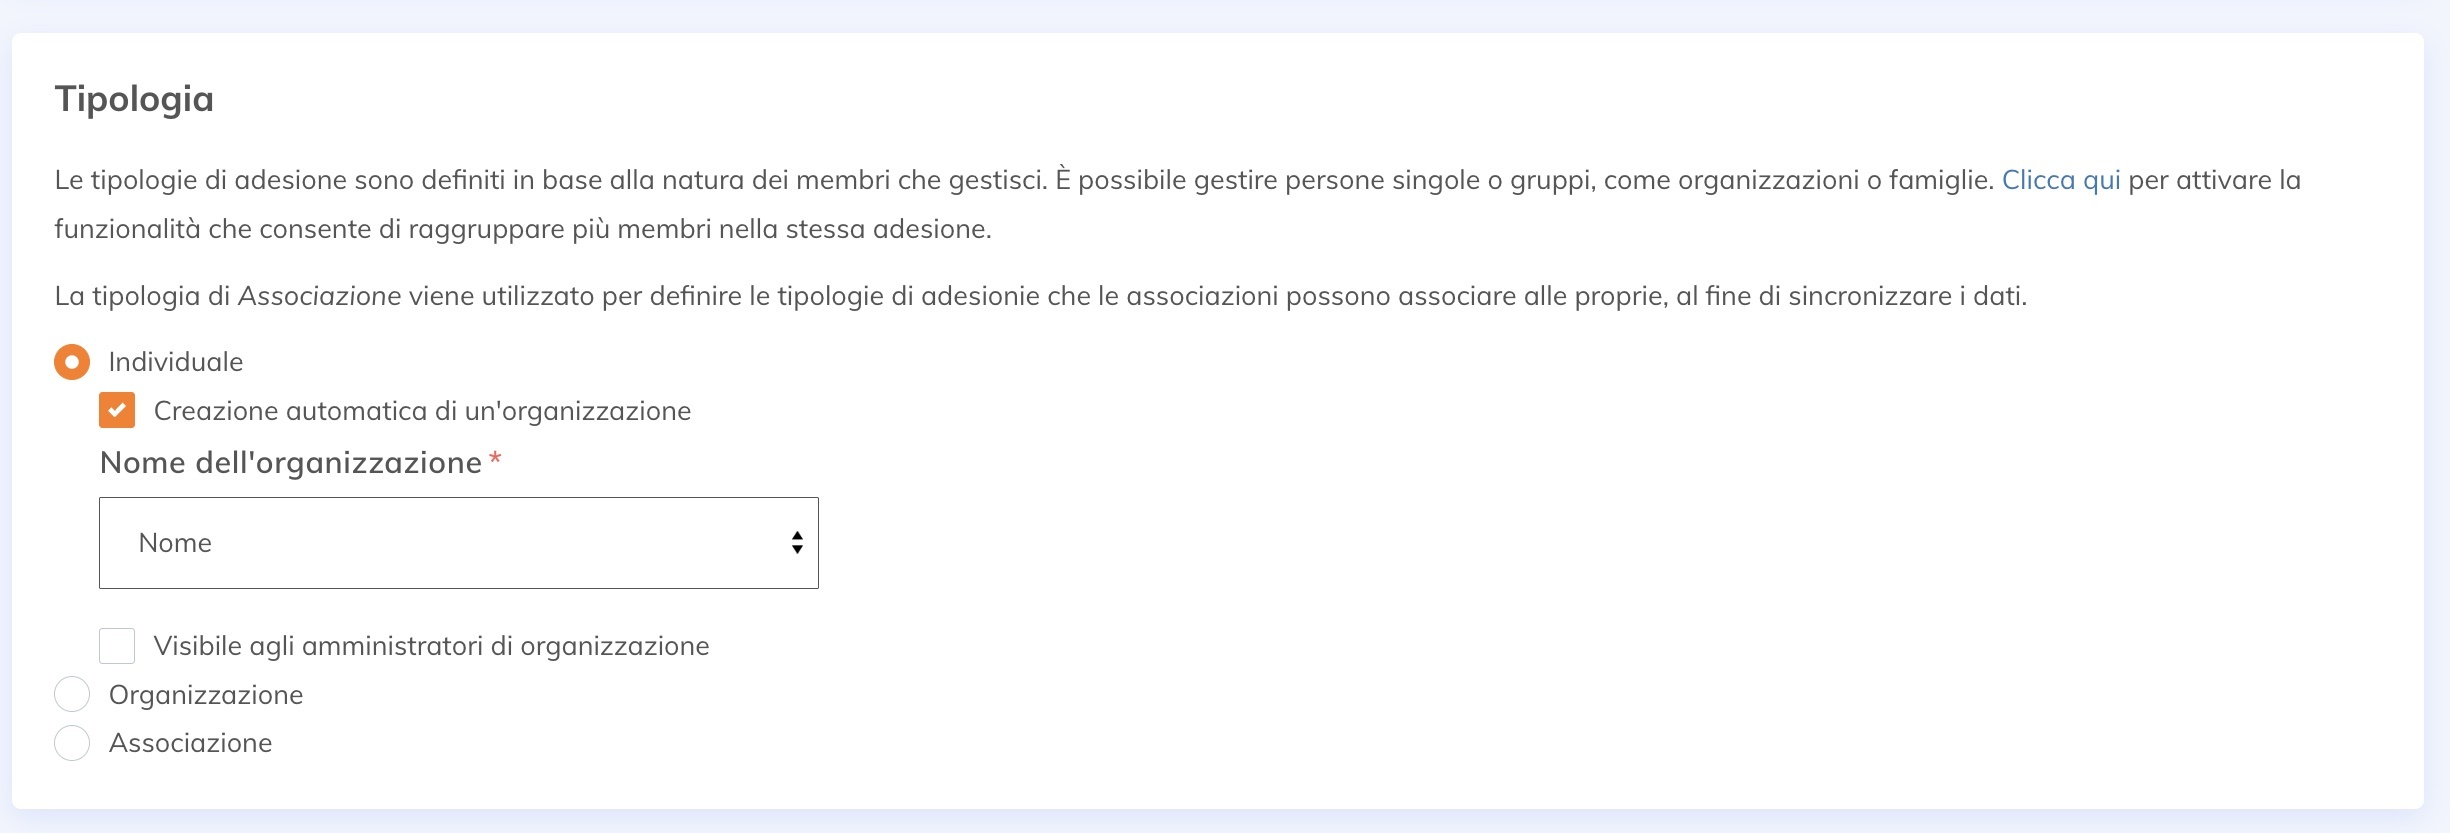
Task: Click the Nome value in the dropdown field
Action: pos(175,542)
